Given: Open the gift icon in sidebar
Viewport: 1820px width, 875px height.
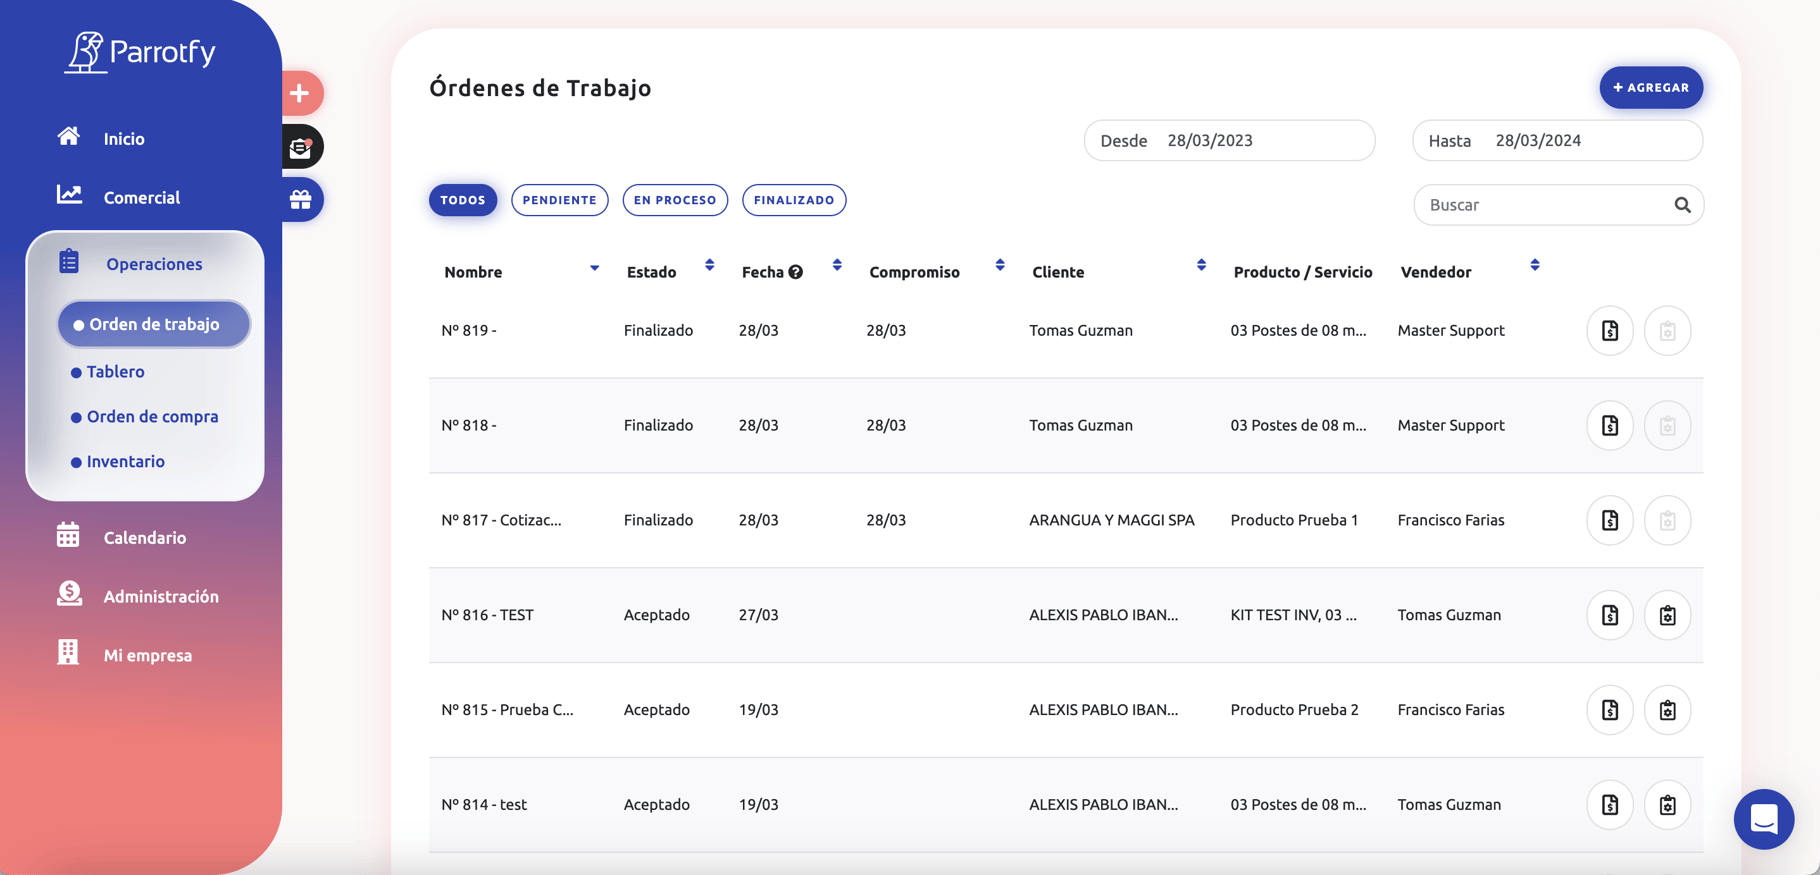Looking at the screenshot, I should click(x=300, y=200).
